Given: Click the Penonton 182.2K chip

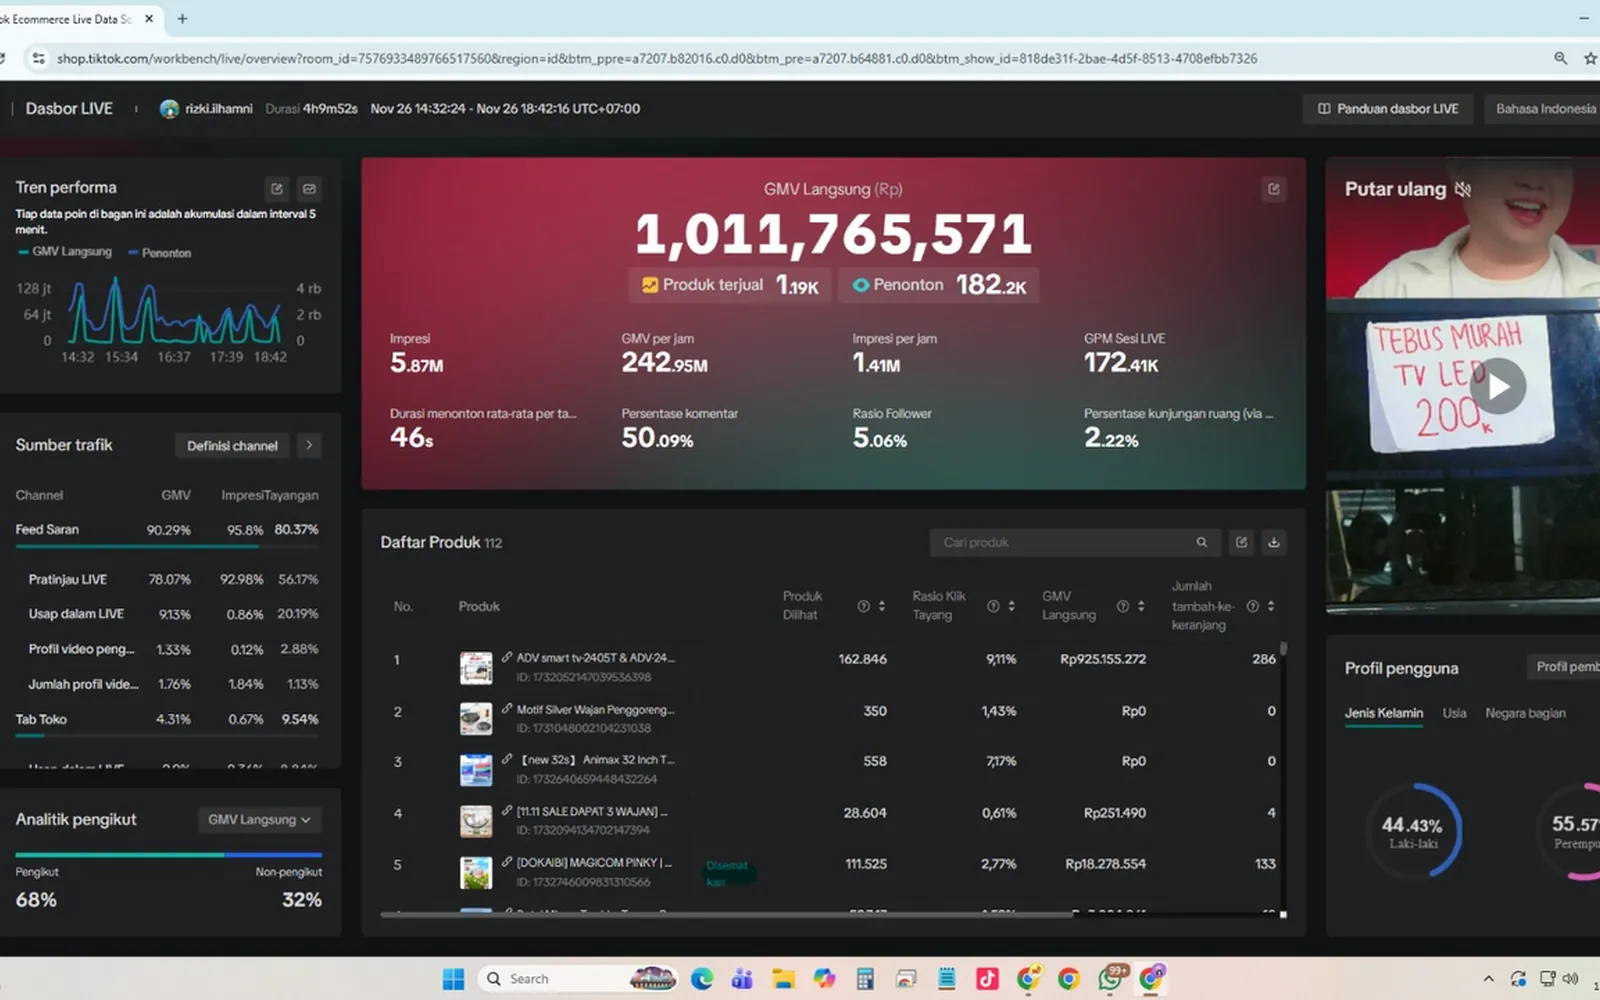Looking at the screenshot, I should click(939, 285).
